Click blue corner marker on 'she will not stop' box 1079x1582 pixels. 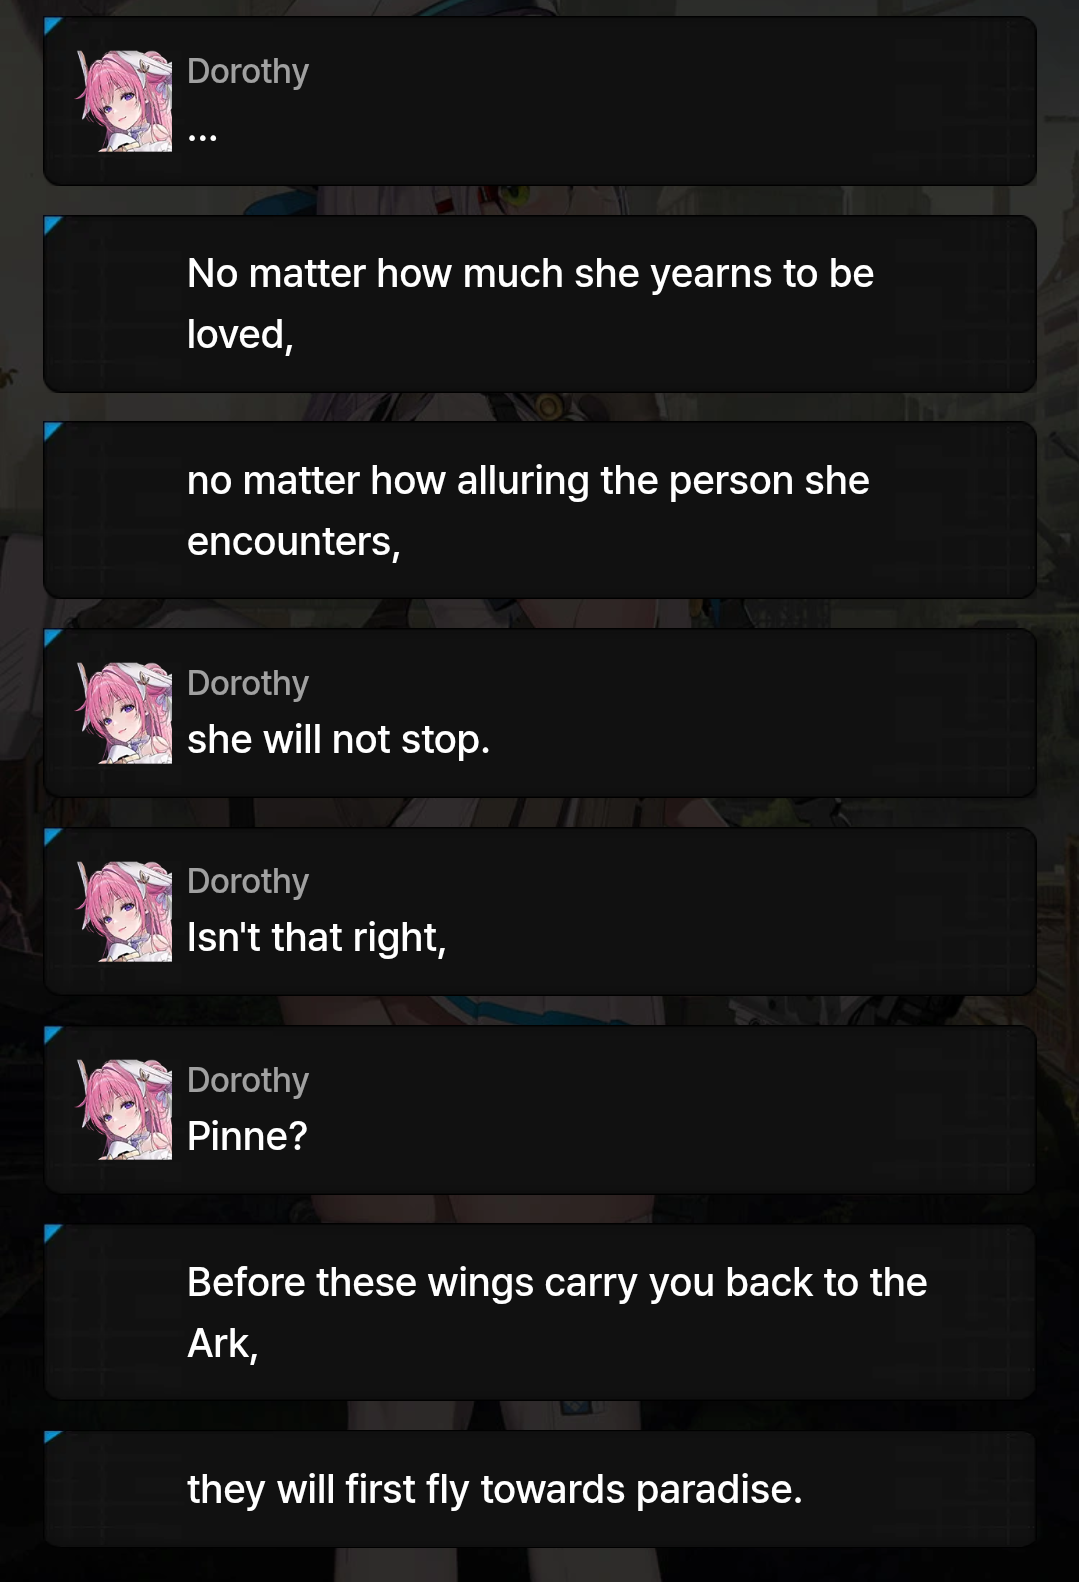coord(52,636)
